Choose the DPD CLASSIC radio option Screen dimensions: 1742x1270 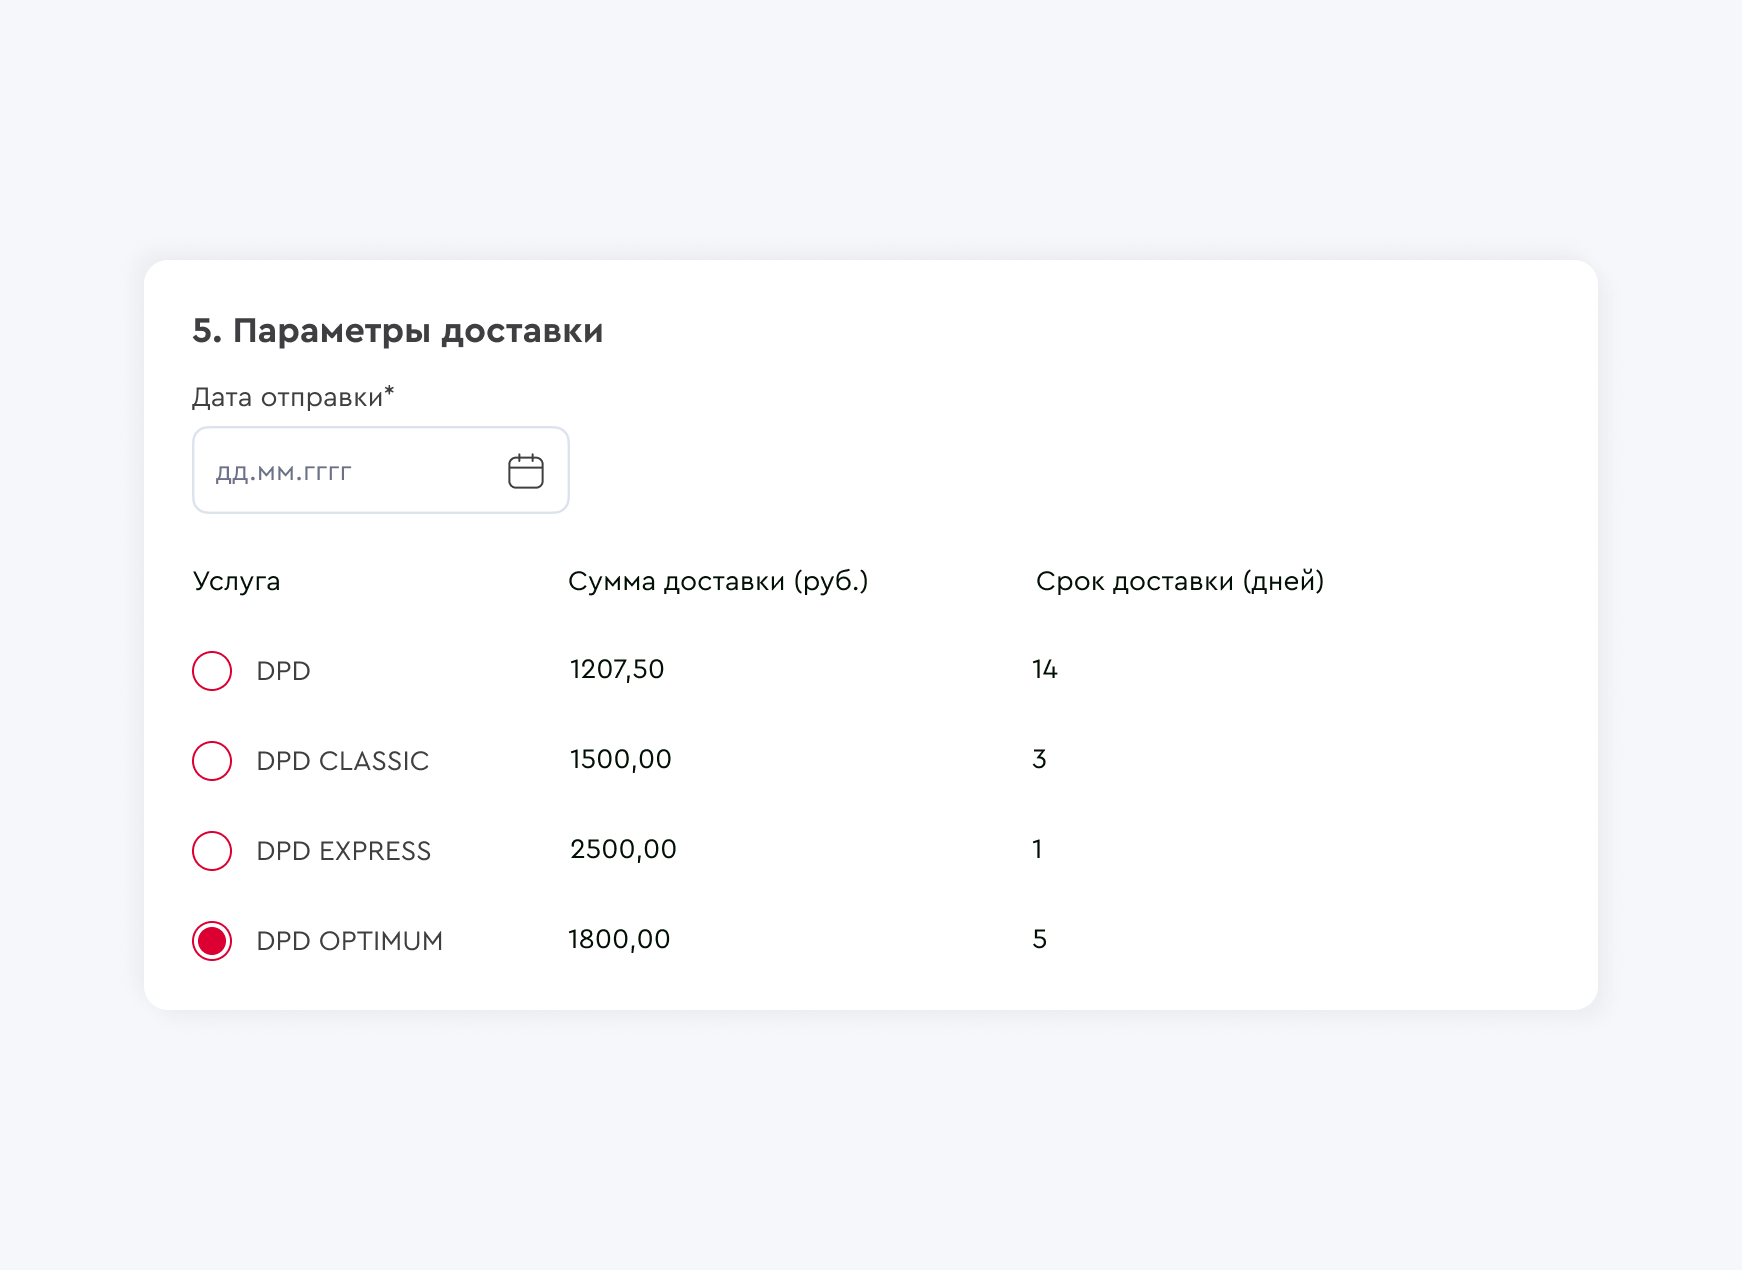pos(212,761)
